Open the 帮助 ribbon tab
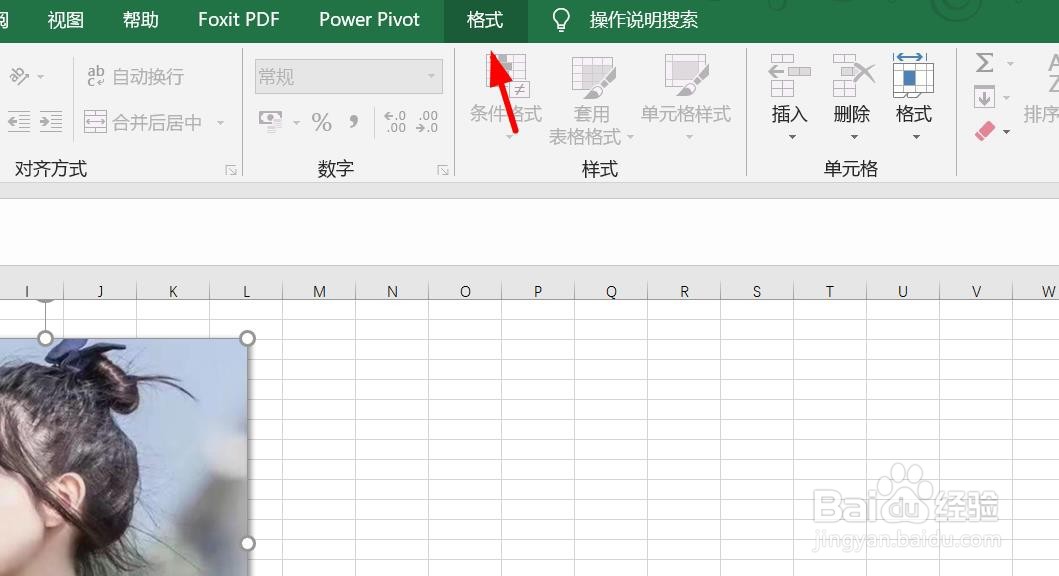1059x576 pixels. [140, 20]
